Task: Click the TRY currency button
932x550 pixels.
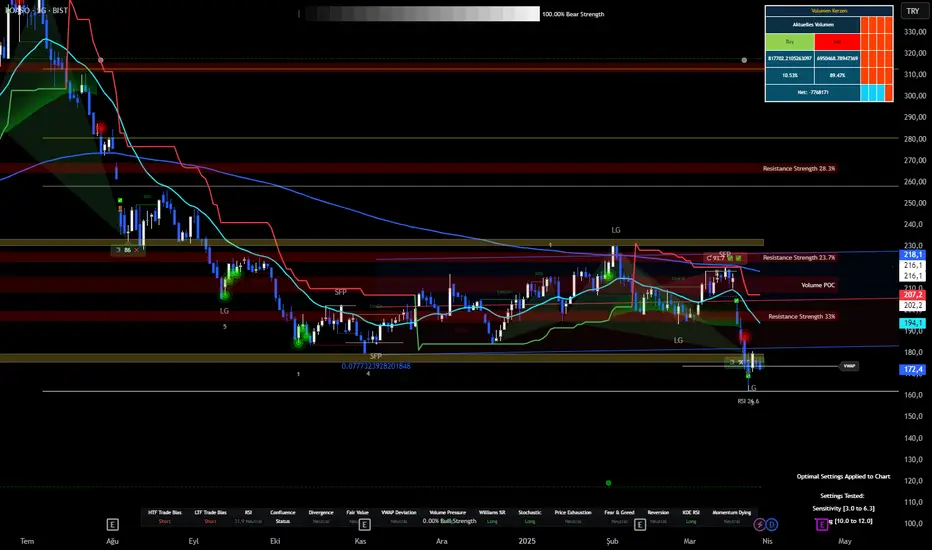Action: coord(911,11)
